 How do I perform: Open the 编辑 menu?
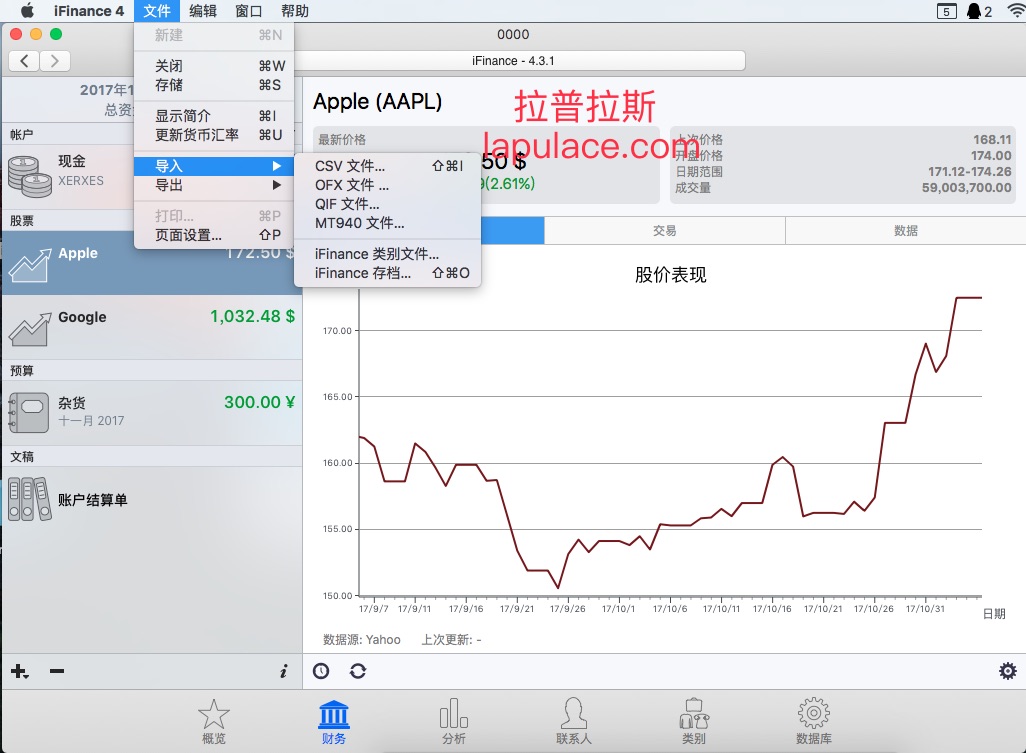pos(203,11)
